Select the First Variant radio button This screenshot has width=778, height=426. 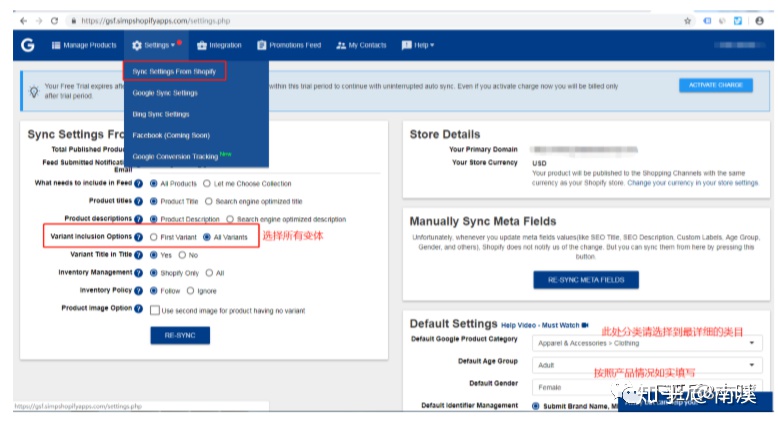pos(153,237)
